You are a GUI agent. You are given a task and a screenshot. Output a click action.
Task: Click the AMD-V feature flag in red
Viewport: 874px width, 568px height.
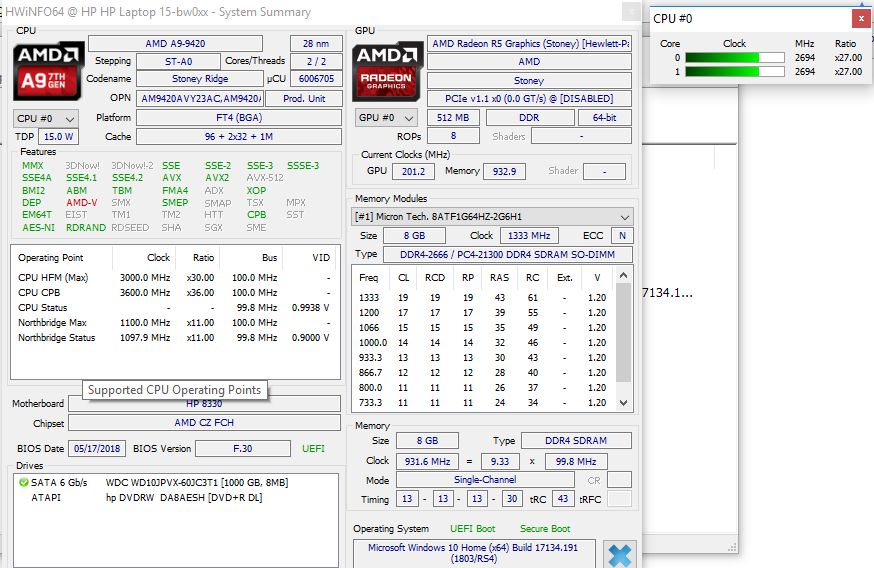[82, 203]
